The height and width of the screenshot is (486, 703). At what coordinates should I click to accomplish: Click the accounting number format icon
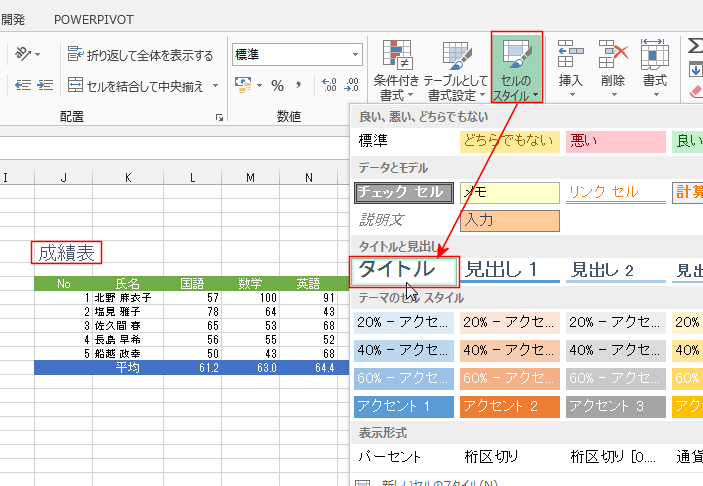(243, 86)
